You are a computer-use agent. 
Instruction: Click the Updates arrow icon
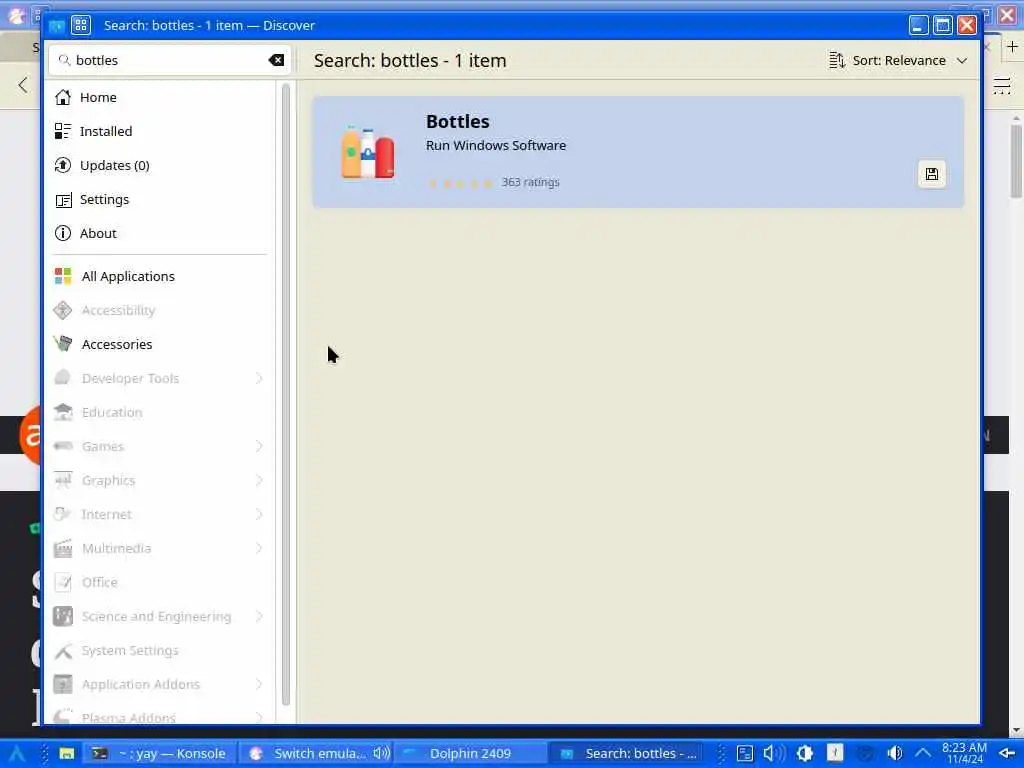[63, 165]
